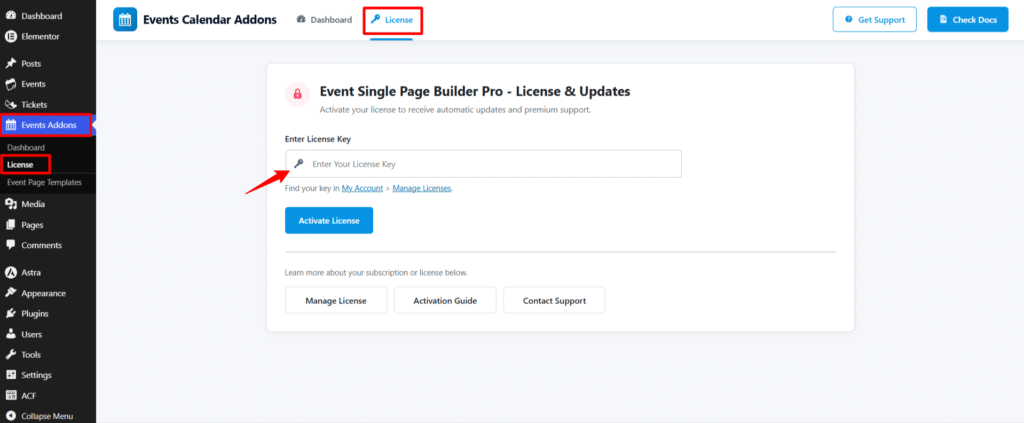Open Events Addons menu item
1024x423 pixels.
(x=48, y=125)
